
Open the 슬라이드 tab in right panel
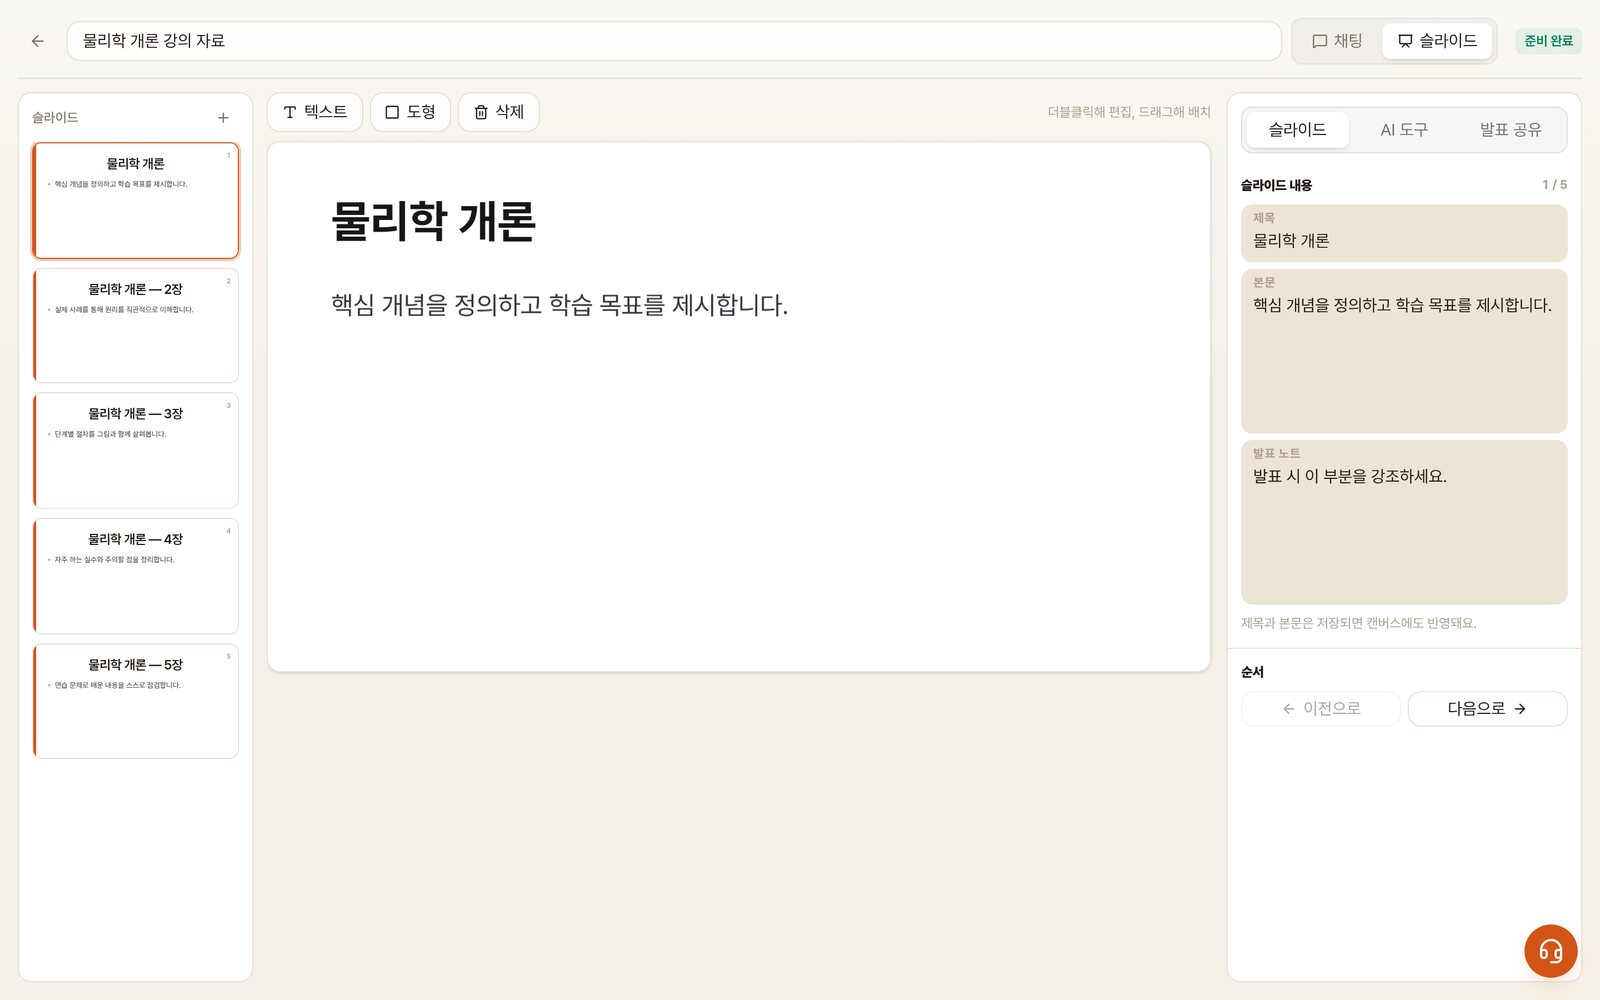point(1297,130)
